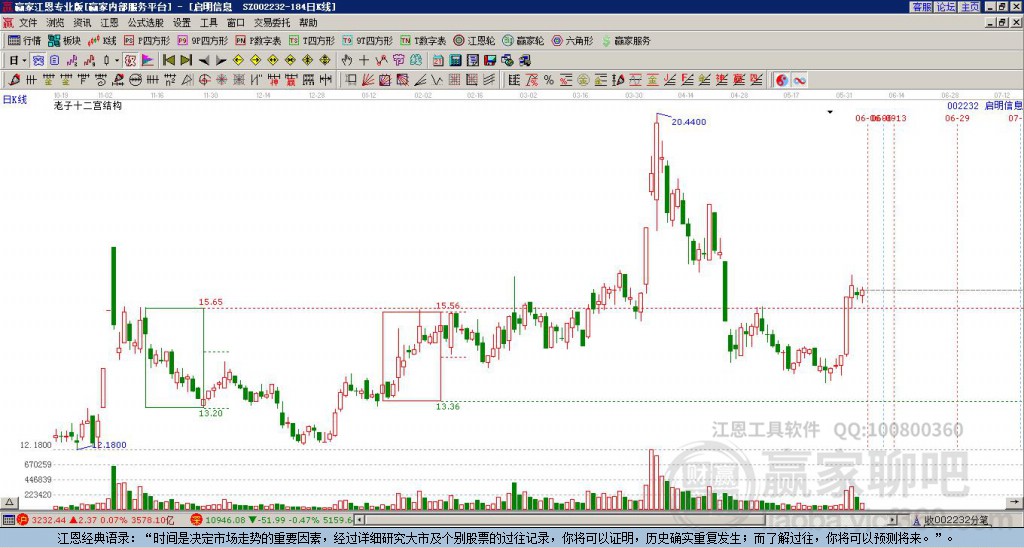Click the small black triangle chart dropdown

(x=830, y=112)
